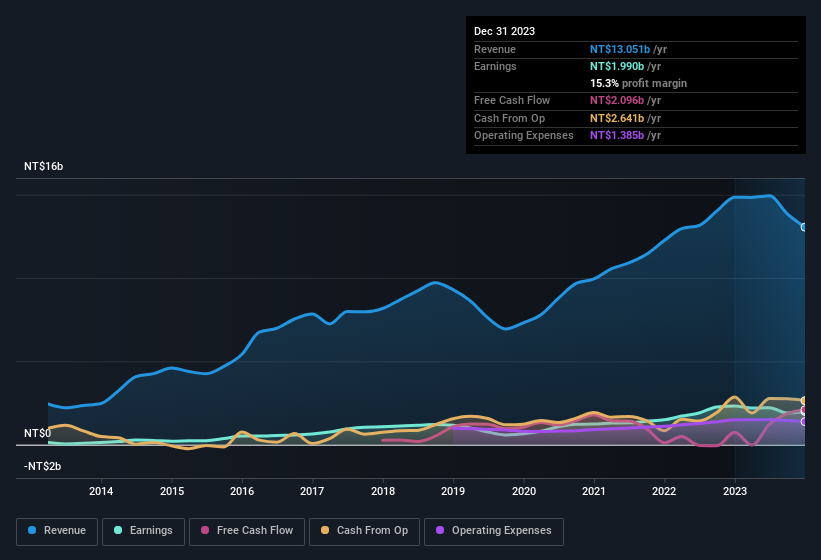Click the -NT$2b y-axis label

coord(43,466)
